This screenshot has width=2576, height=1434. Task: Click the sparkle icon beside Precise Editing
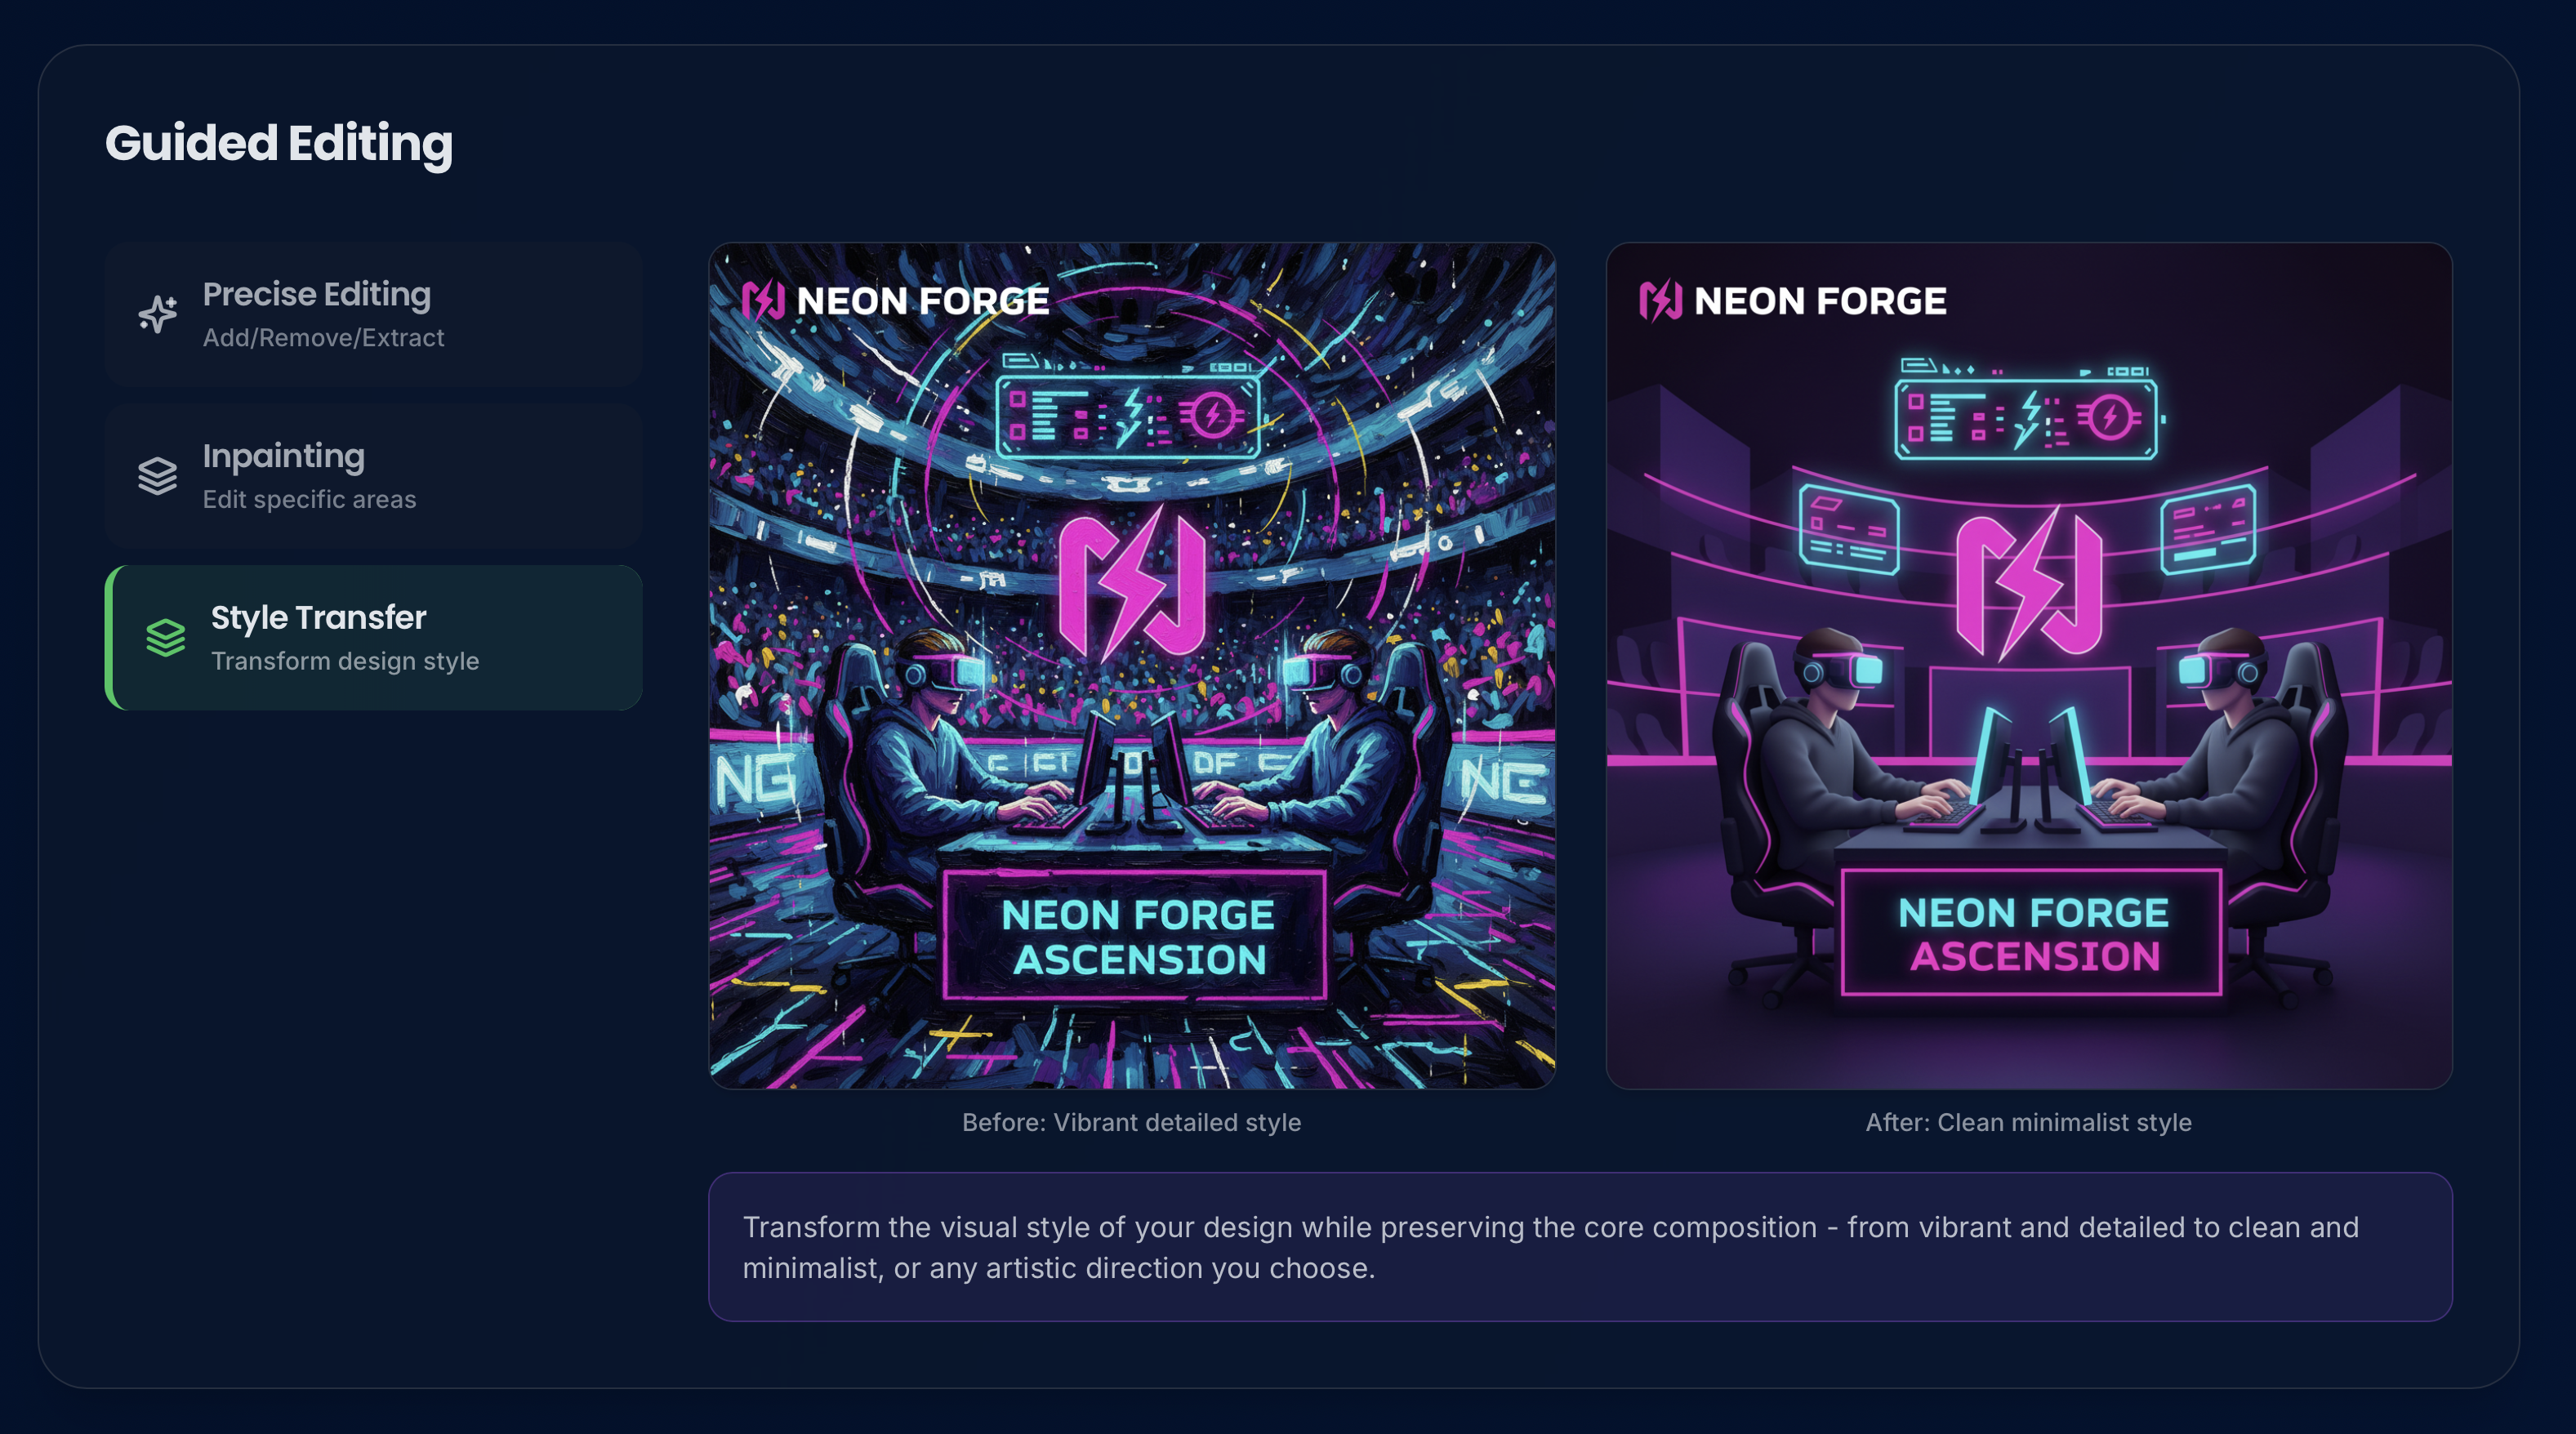[158, 314]
